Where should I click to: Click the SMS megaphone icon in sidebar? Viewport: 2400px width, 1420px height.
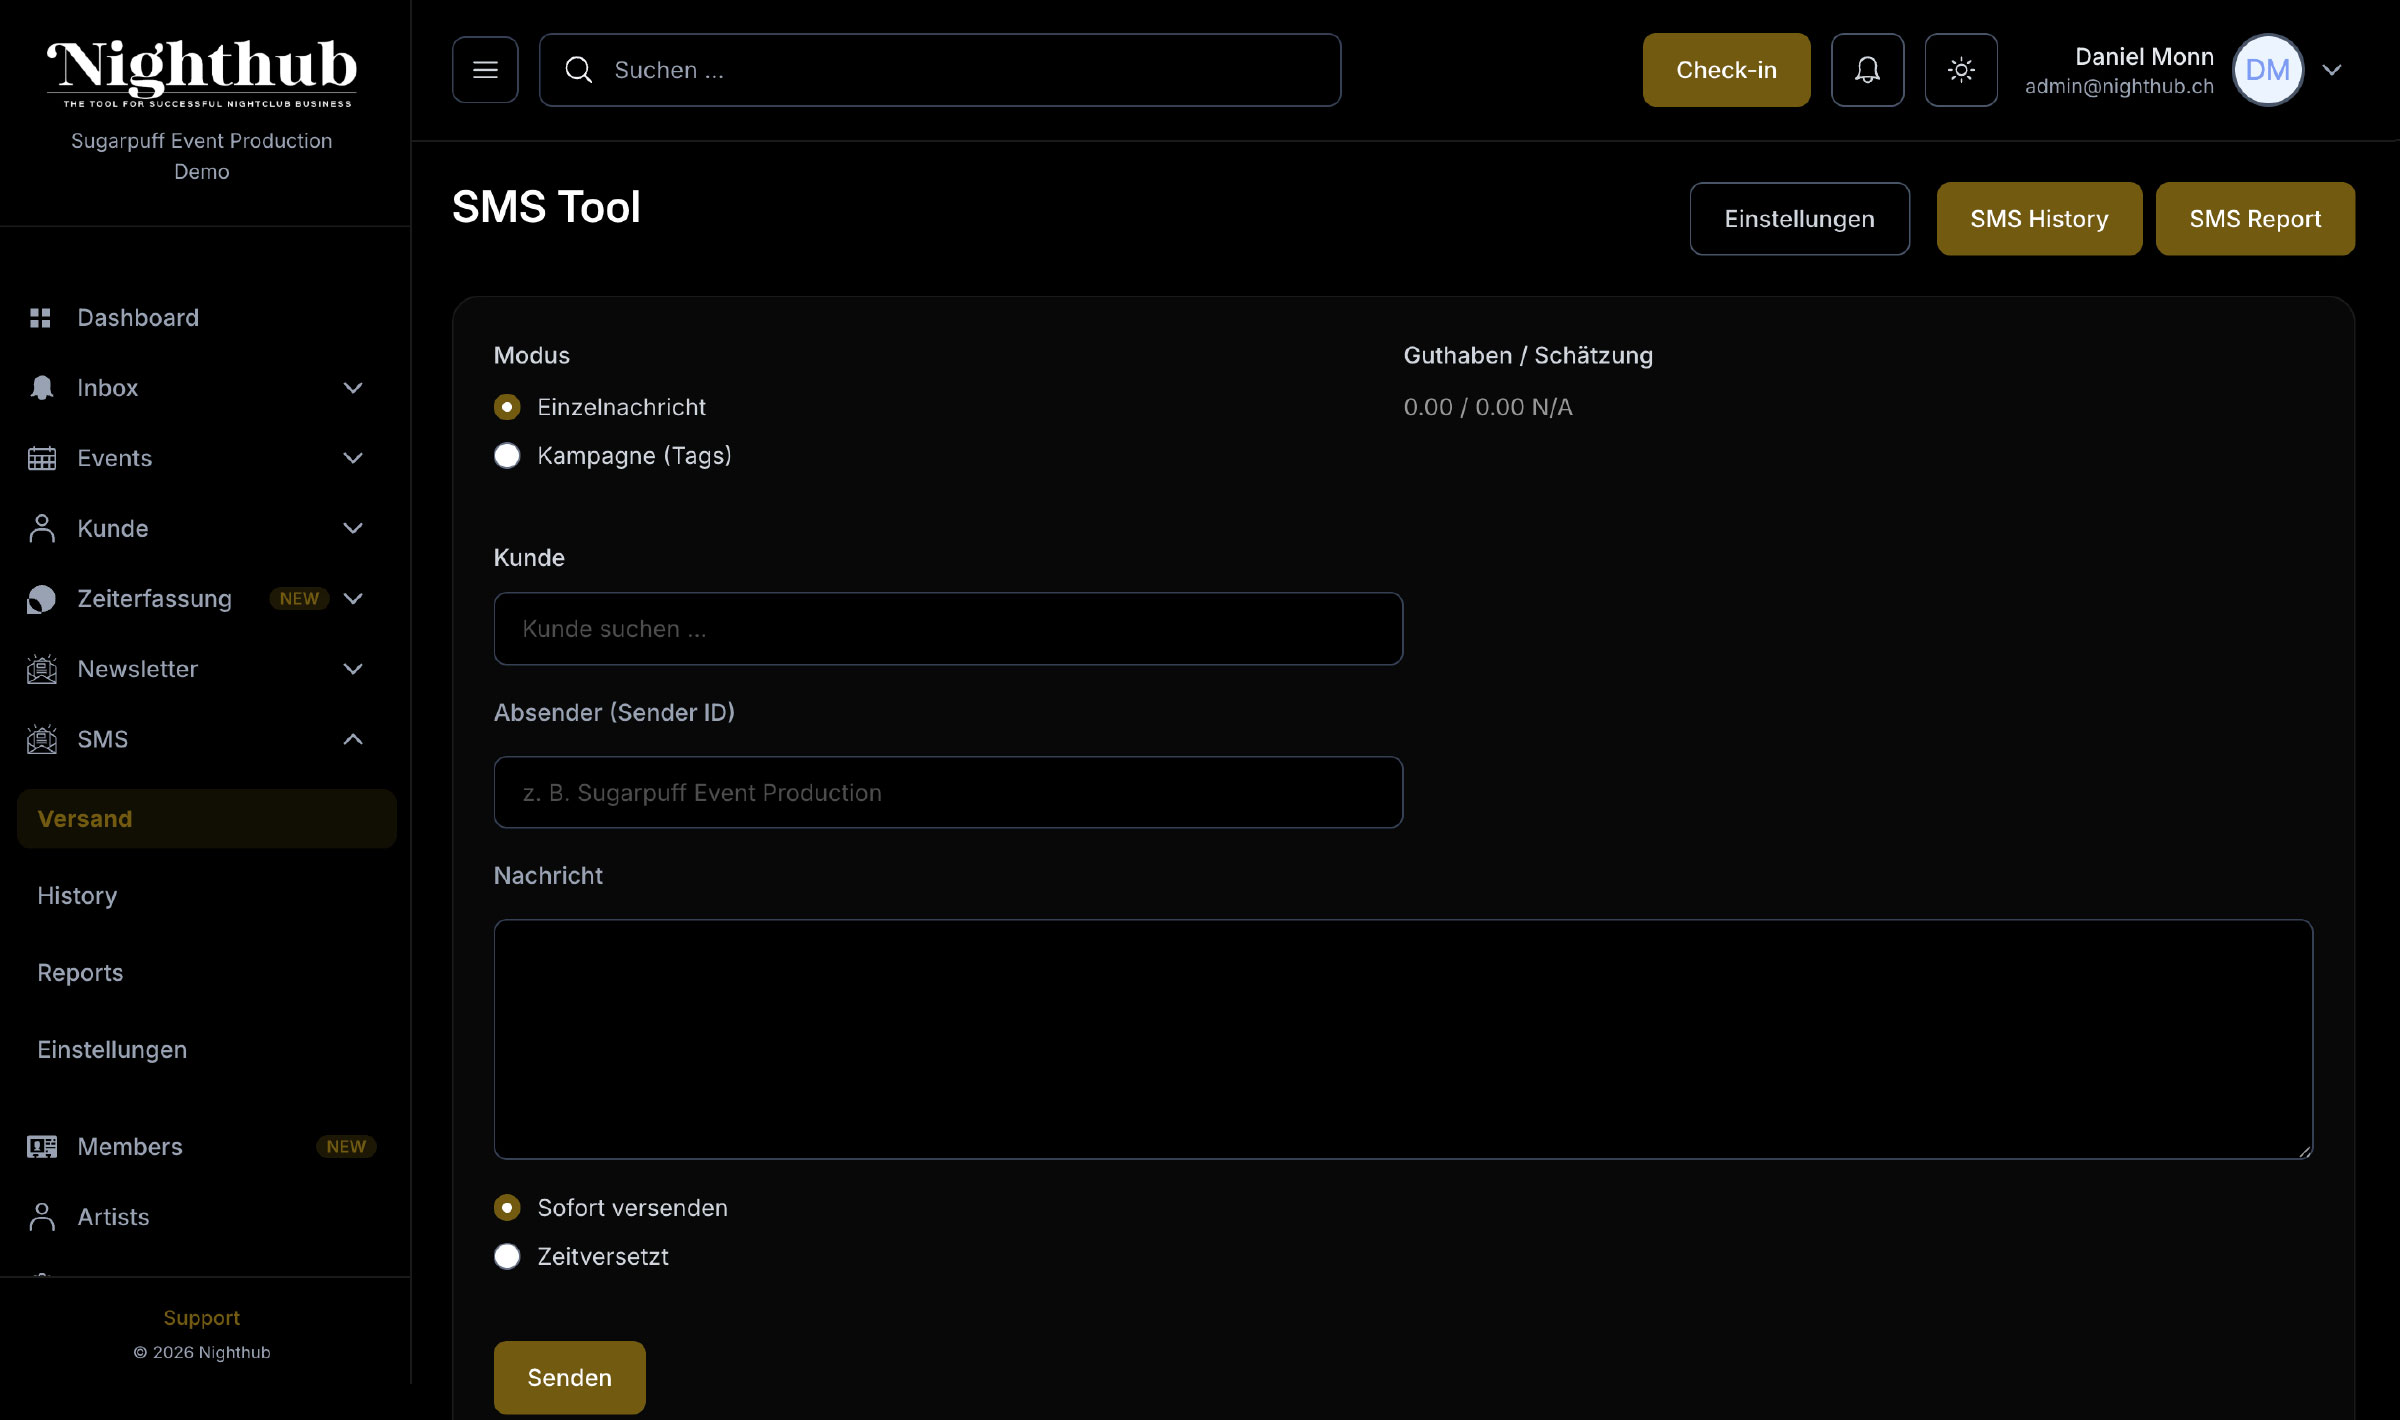41,739
